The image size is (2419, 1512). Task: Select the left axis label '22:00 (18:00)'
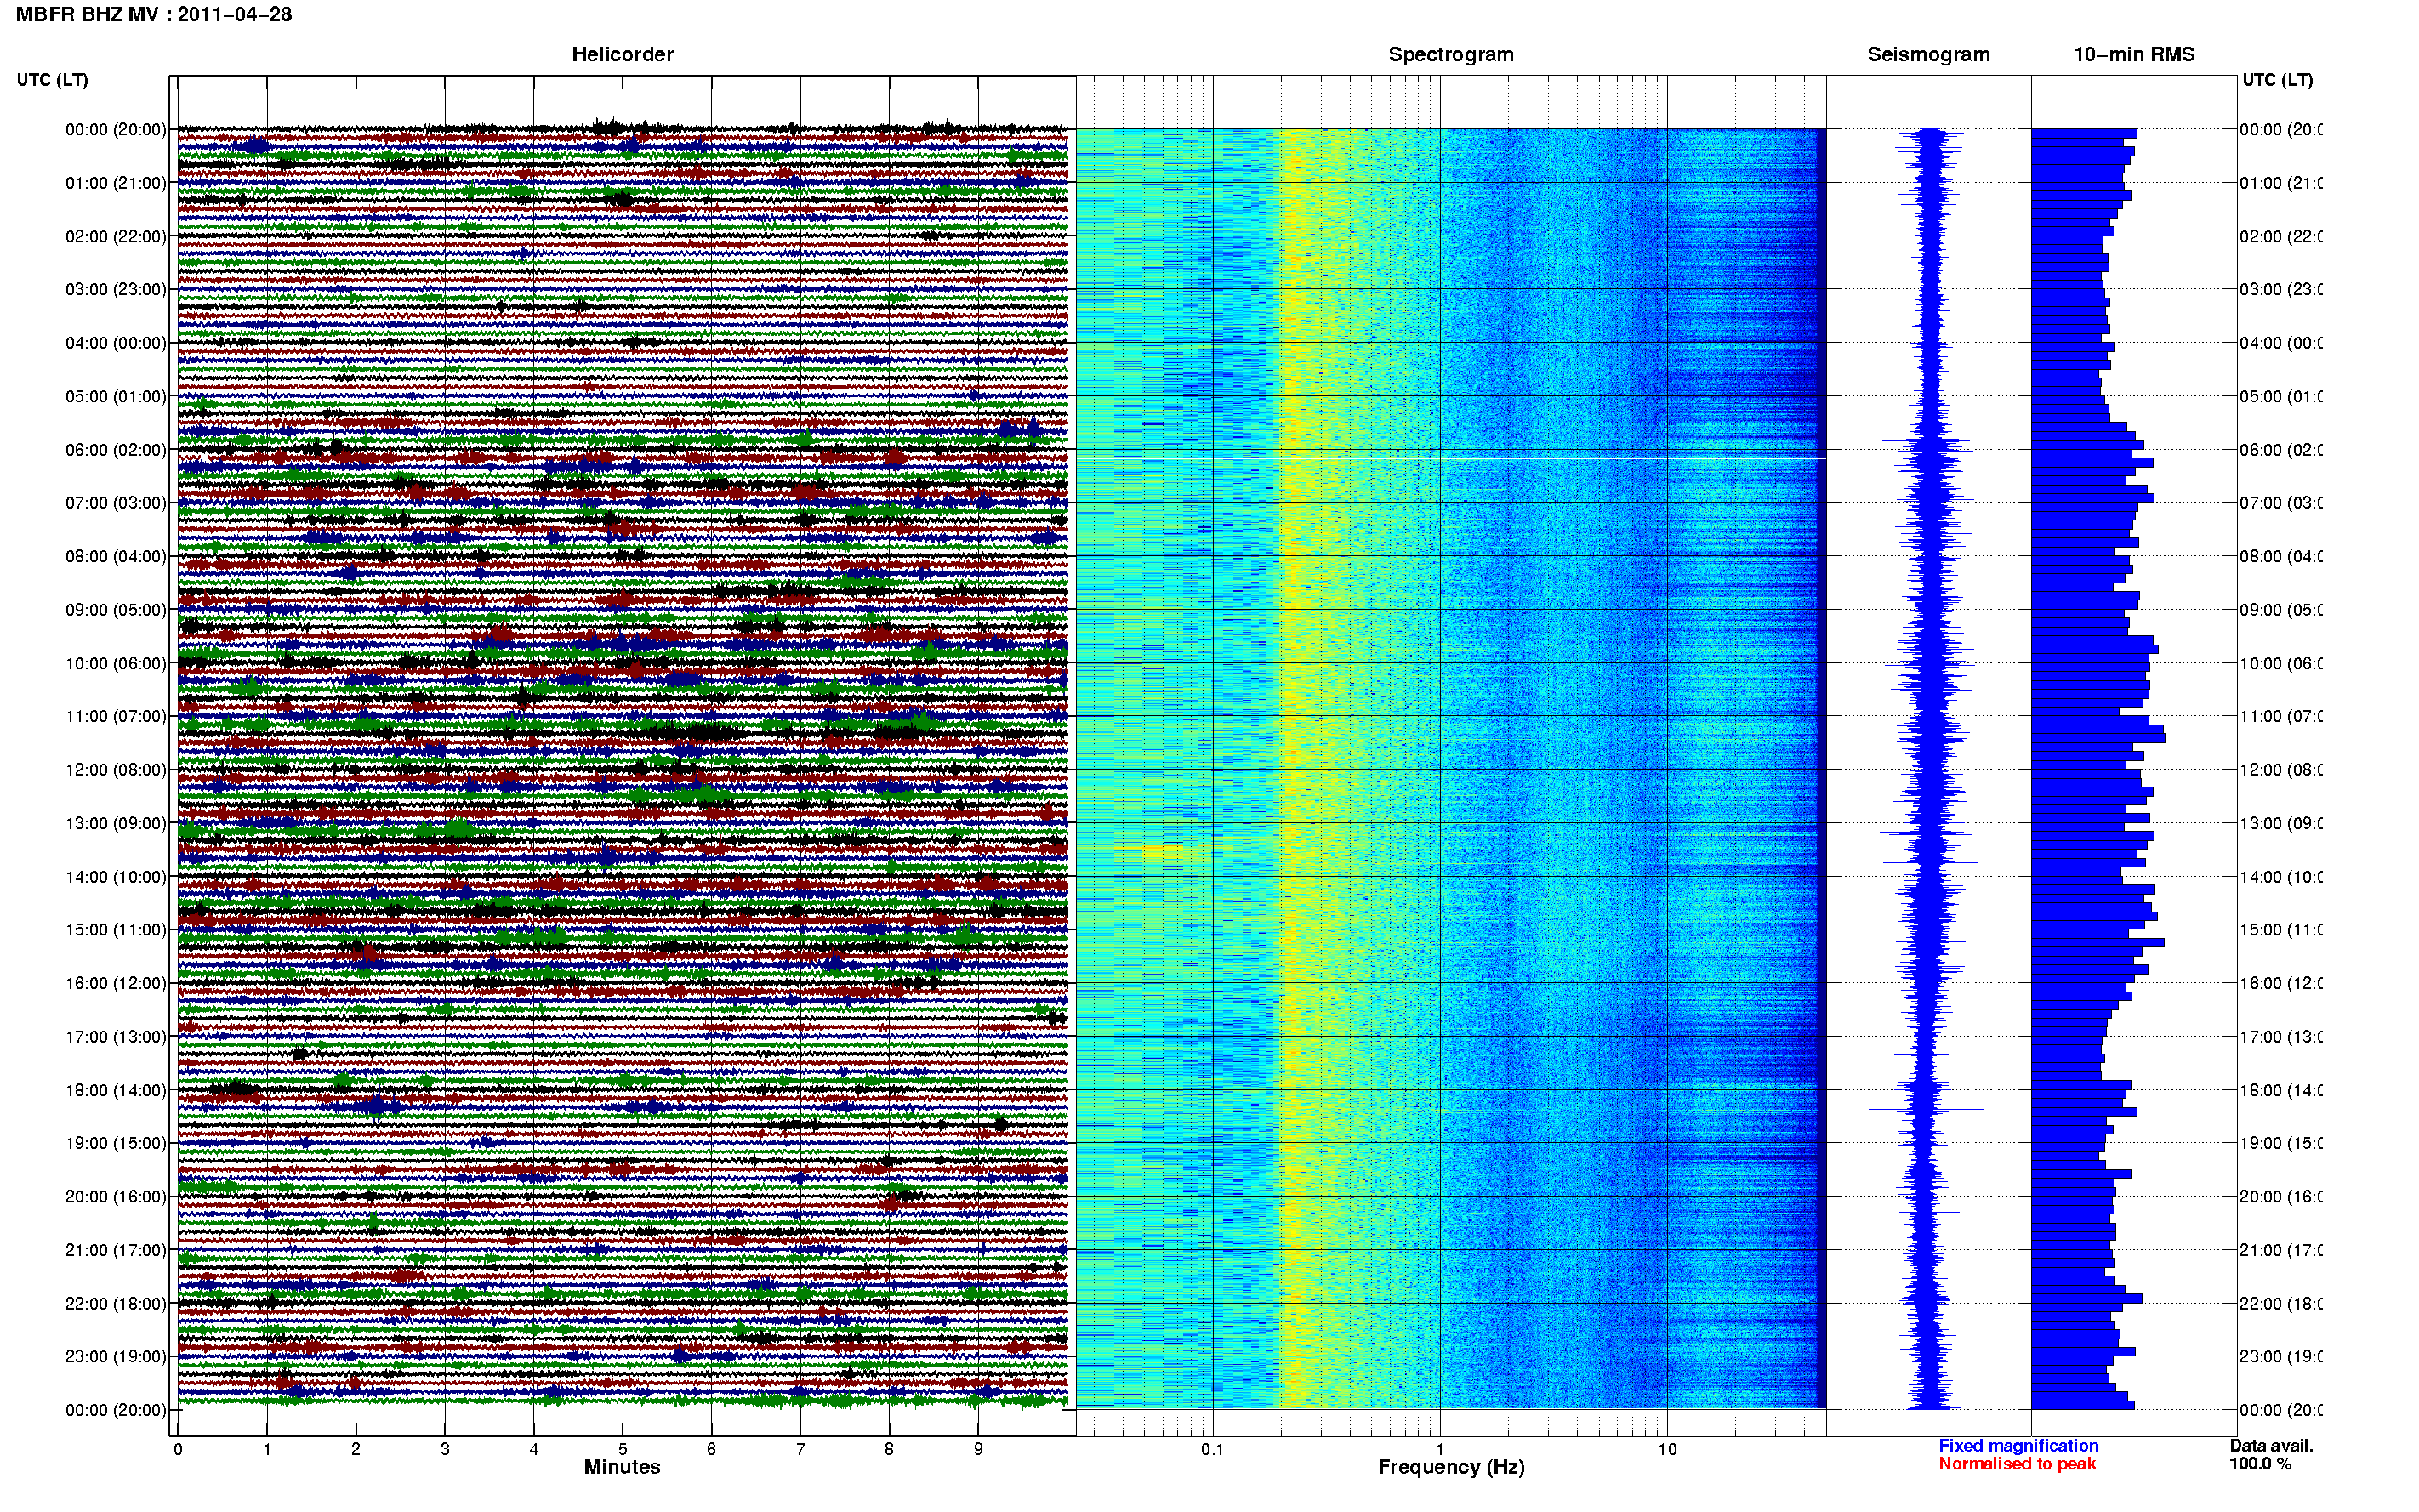pyautogui.click(x=116, y=1303)
